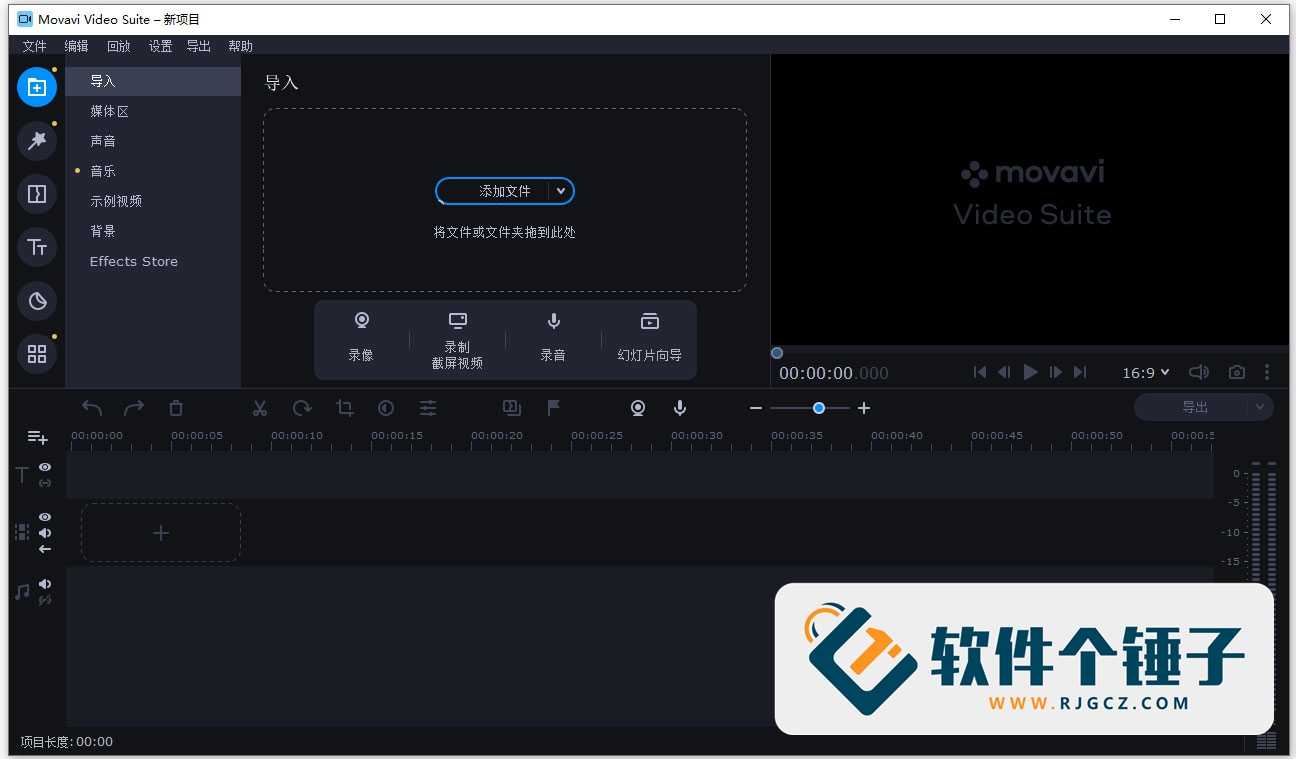Click the microphone icon in timeline toolbar

pos(680,408)
